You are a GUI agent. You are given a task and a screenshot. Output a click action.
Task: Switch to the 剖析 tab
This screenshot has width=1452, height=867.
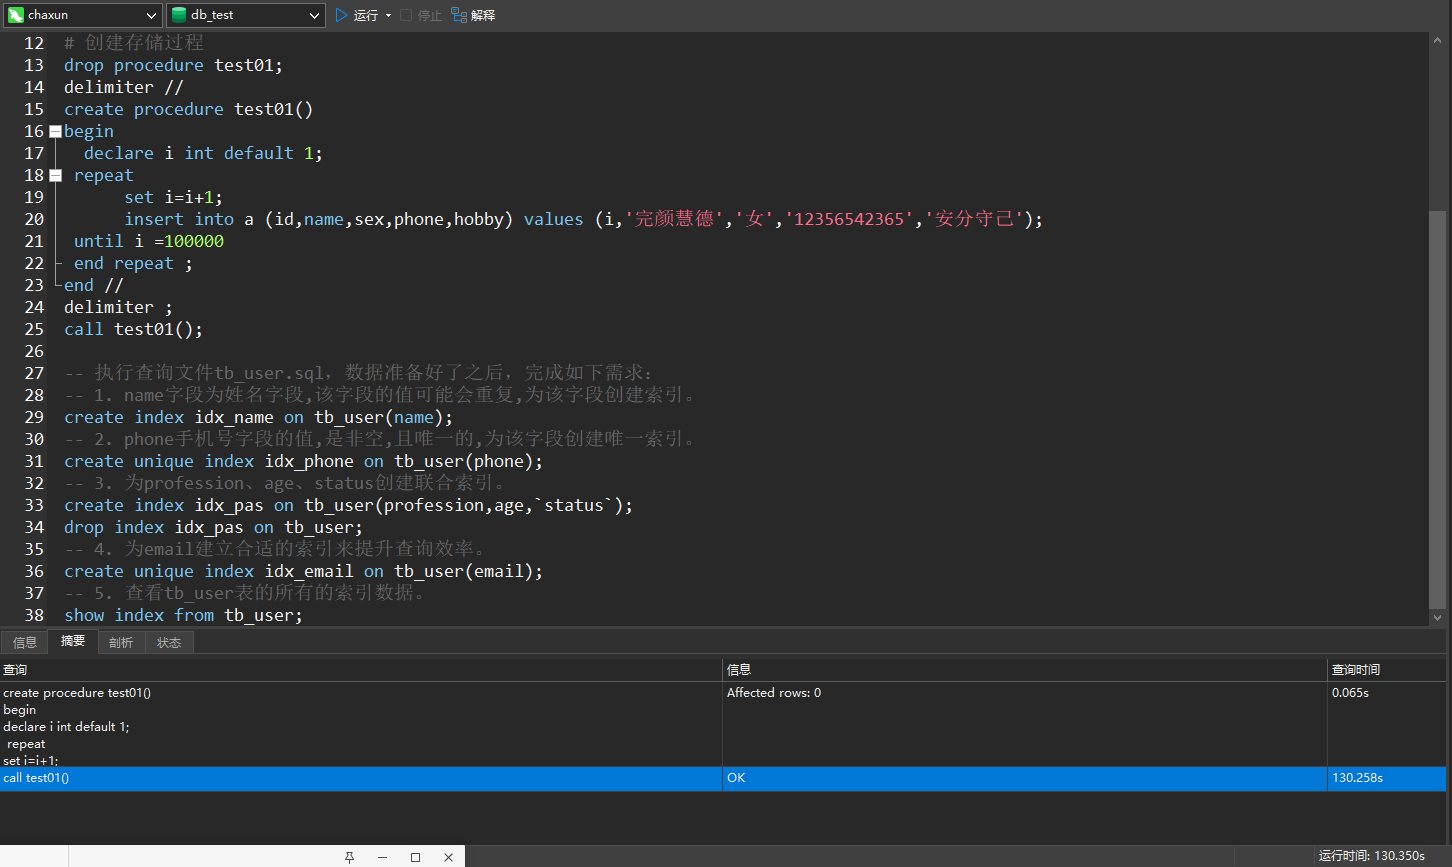[121, 642]
